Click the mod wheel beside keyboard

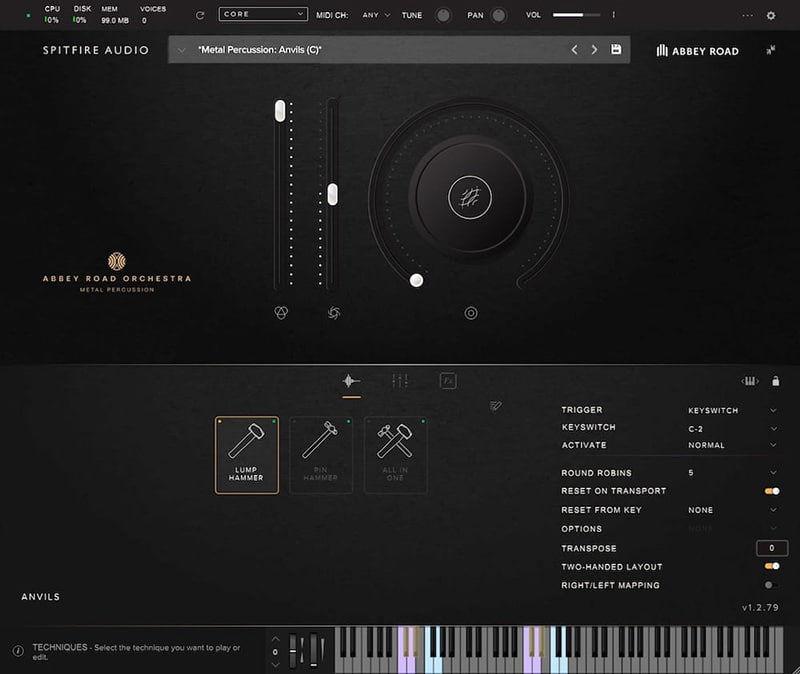[x=313, y=650]
